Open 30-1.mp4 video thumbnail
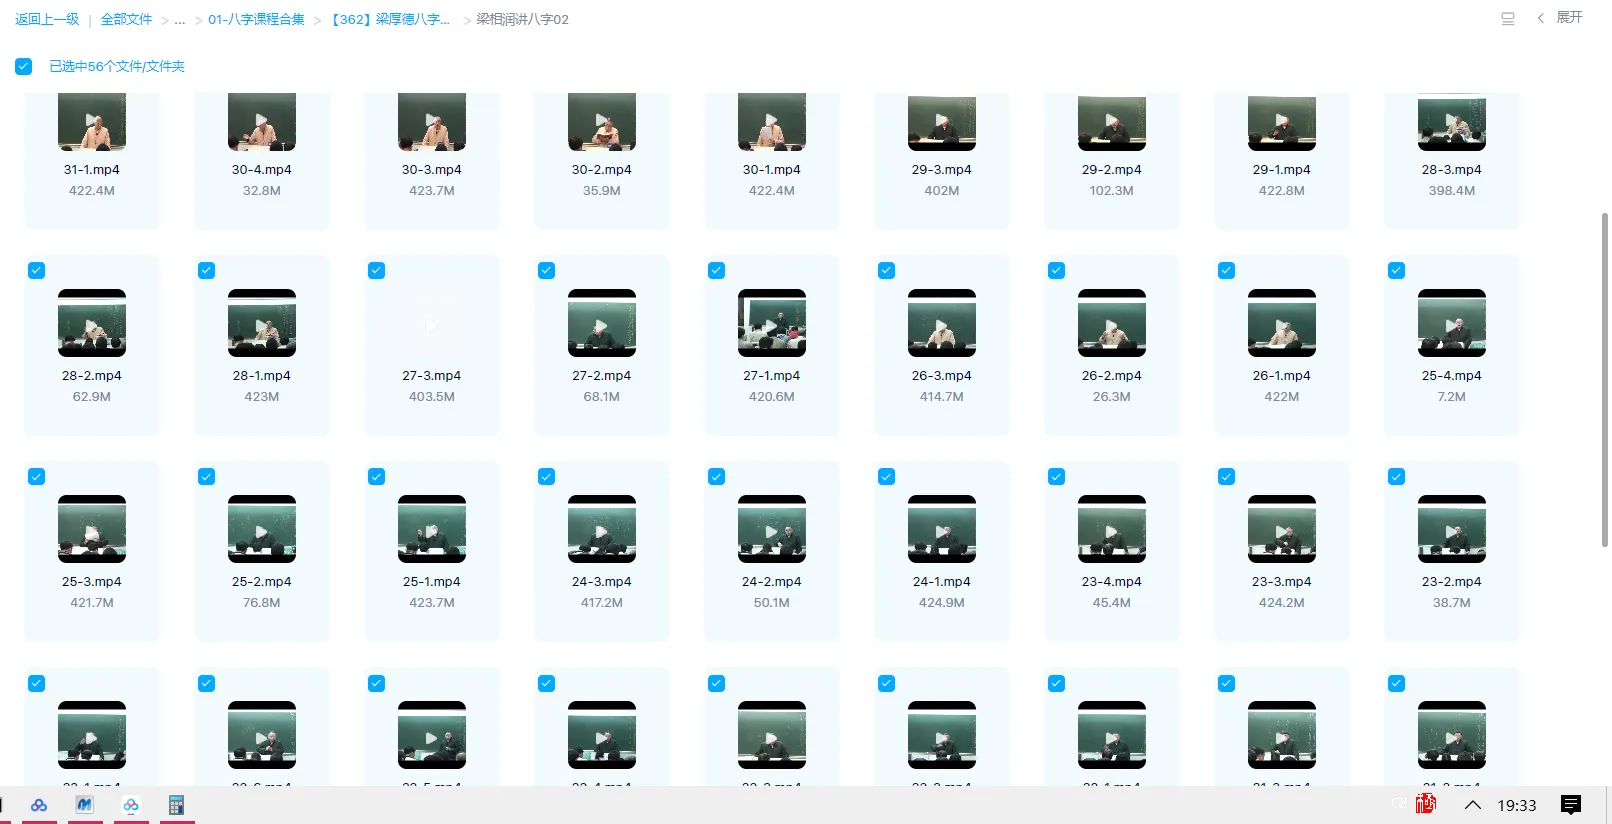The width and height of the screenshot is (1612, 824). point(772,121)
